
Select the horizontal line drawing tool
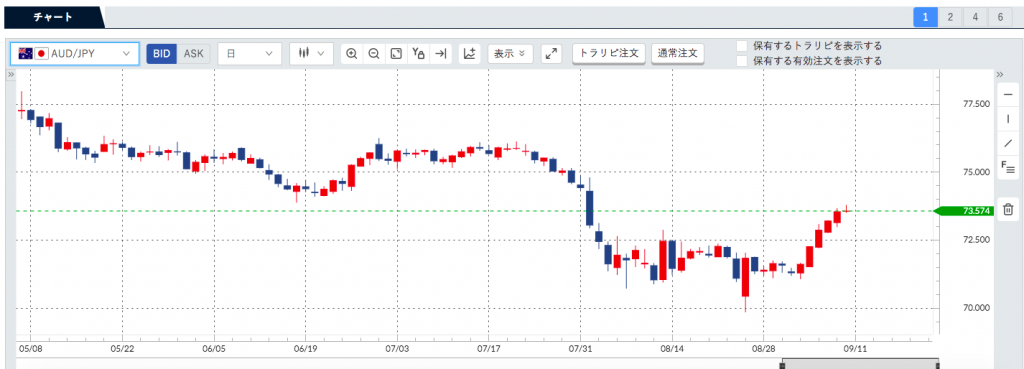(x=1008, y=95)
